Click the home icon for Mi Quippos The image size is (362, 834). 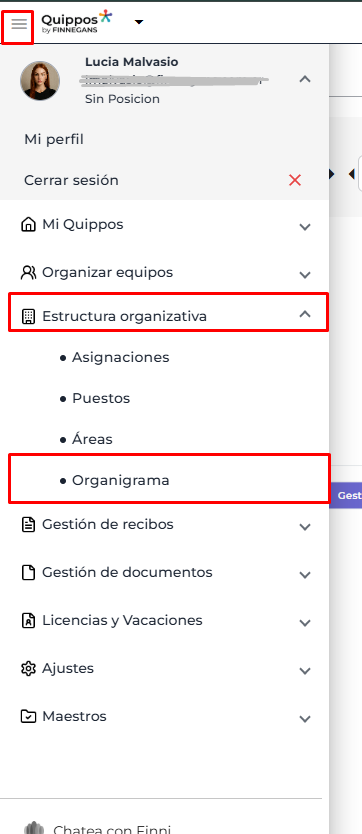(x=28, y=224)
